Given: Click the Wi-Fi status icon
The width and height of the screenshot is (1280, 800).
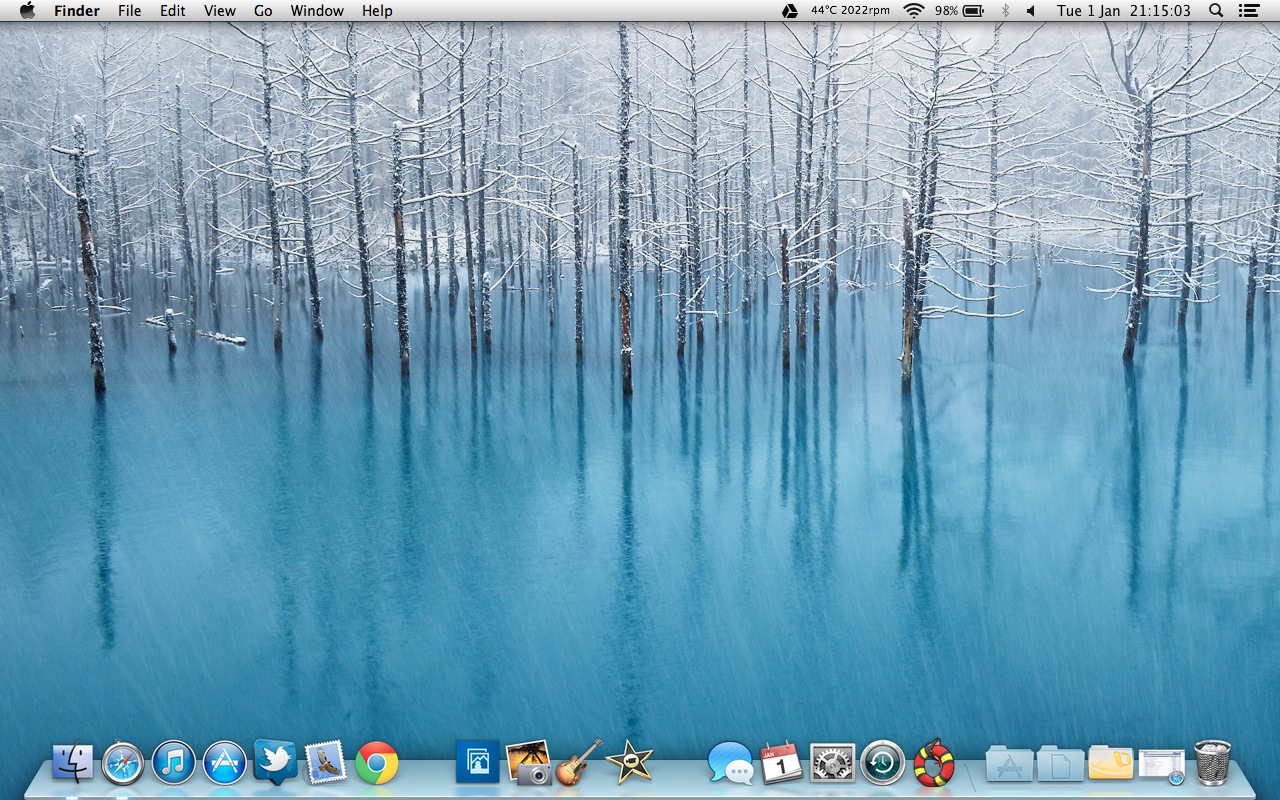Looking at the screenshot, I should coord(913,11).
